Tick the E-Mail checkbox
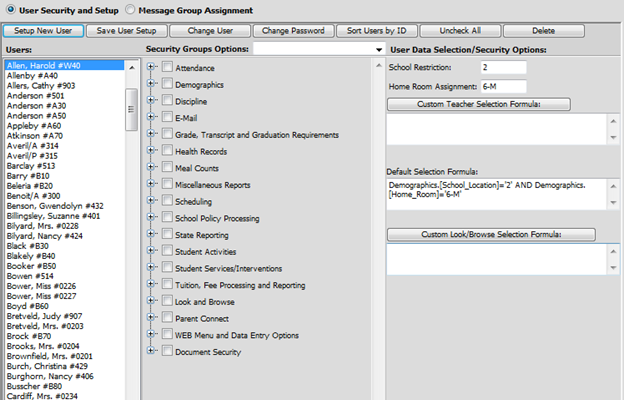 click(167, 117)
